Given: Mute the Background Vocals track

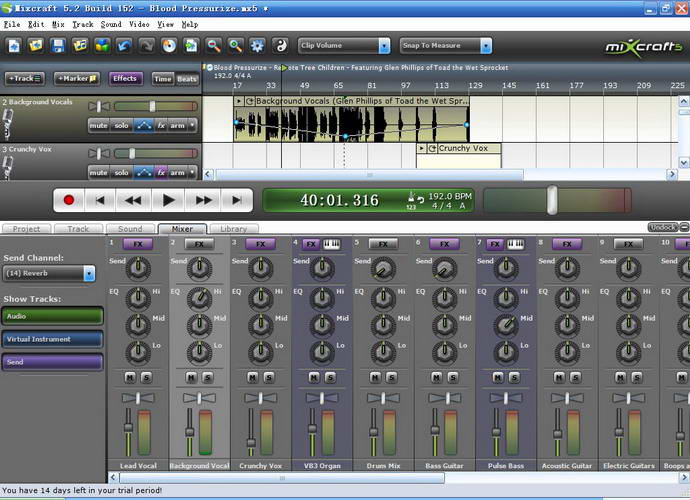Looking at the screenshot, I should 98,125.
